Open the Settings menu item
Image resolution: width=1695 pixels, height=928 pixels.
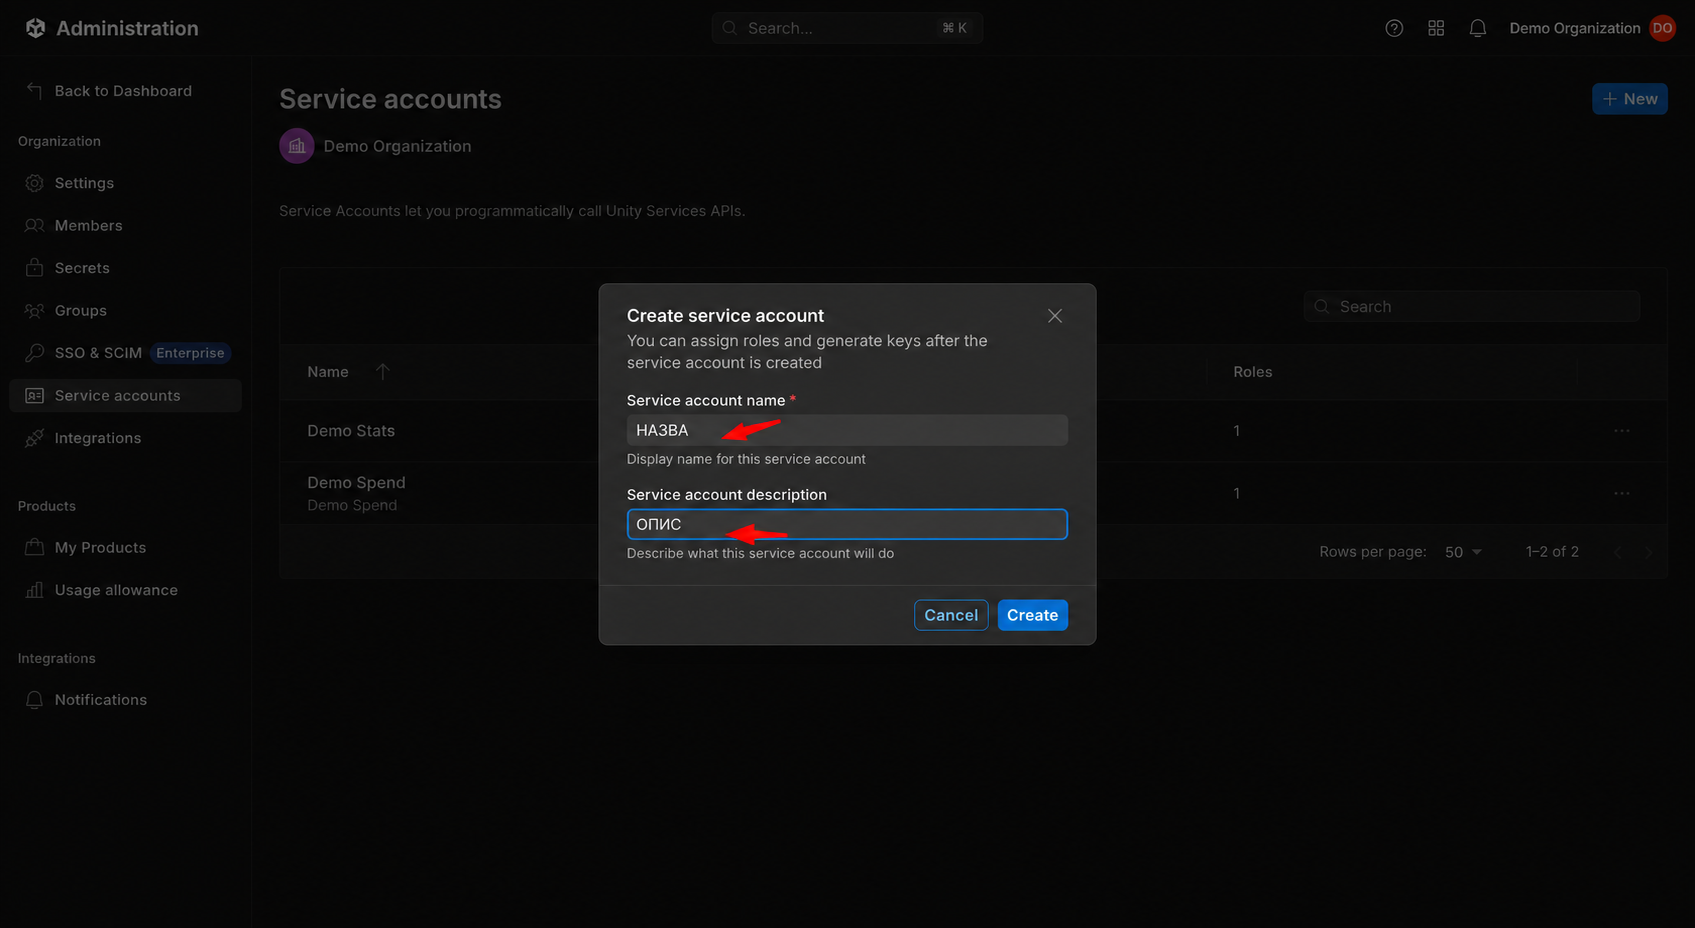(x=125, y=183)
